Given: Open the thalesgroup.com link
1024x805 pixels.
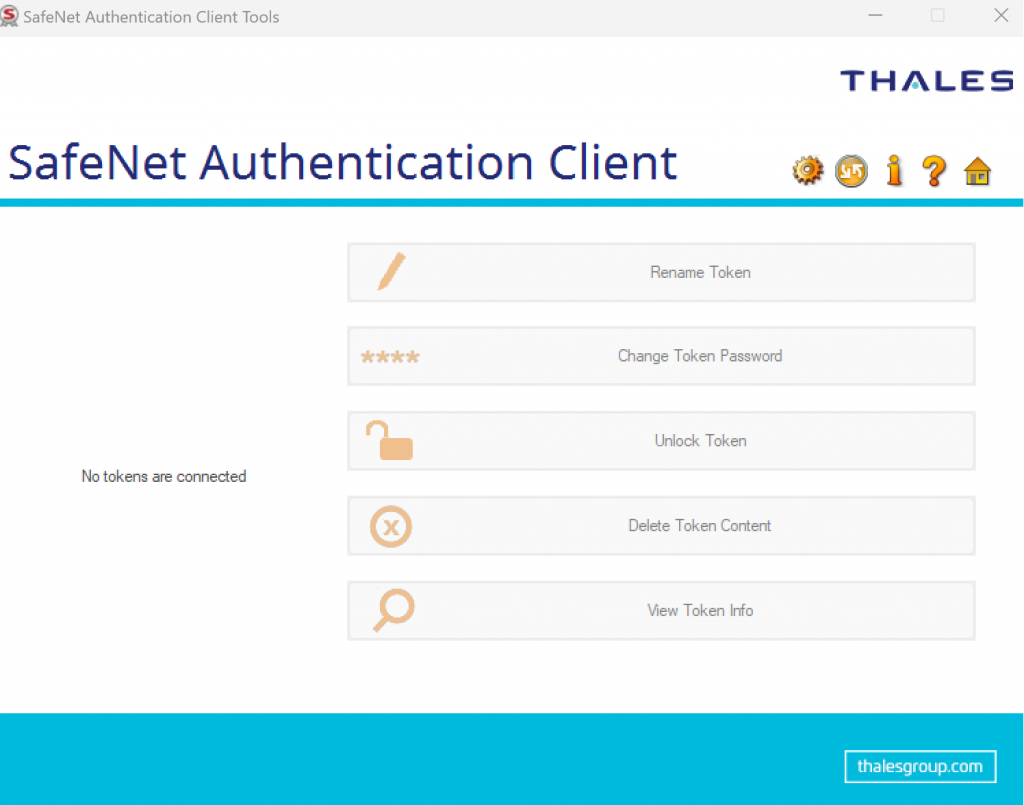Looking at the screenshot, I should click(x=920, y=766).
